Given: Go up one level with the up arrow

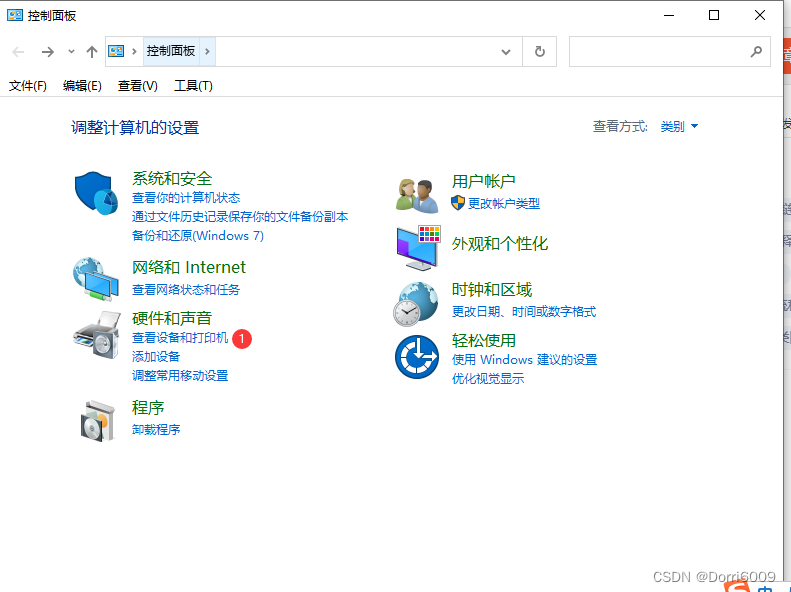Looking at the screenshot, I should [x=92, y=51].
